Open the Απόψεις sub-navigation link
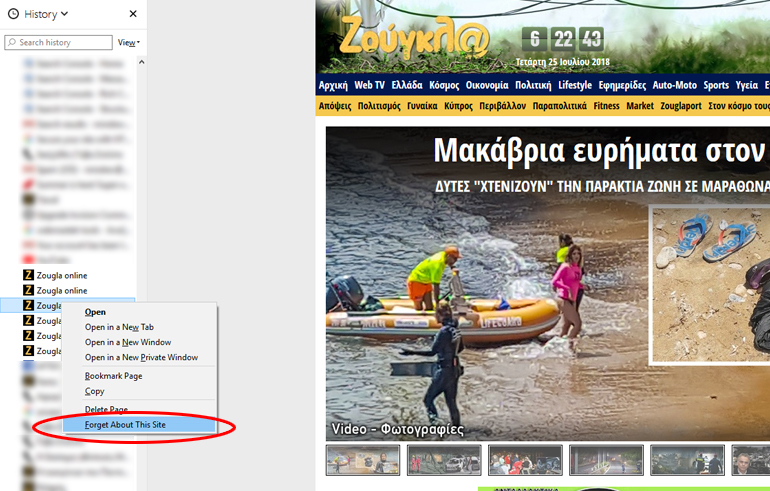This screenshot has height=491, width=770. pyautogui.click(x=335, y=106)
